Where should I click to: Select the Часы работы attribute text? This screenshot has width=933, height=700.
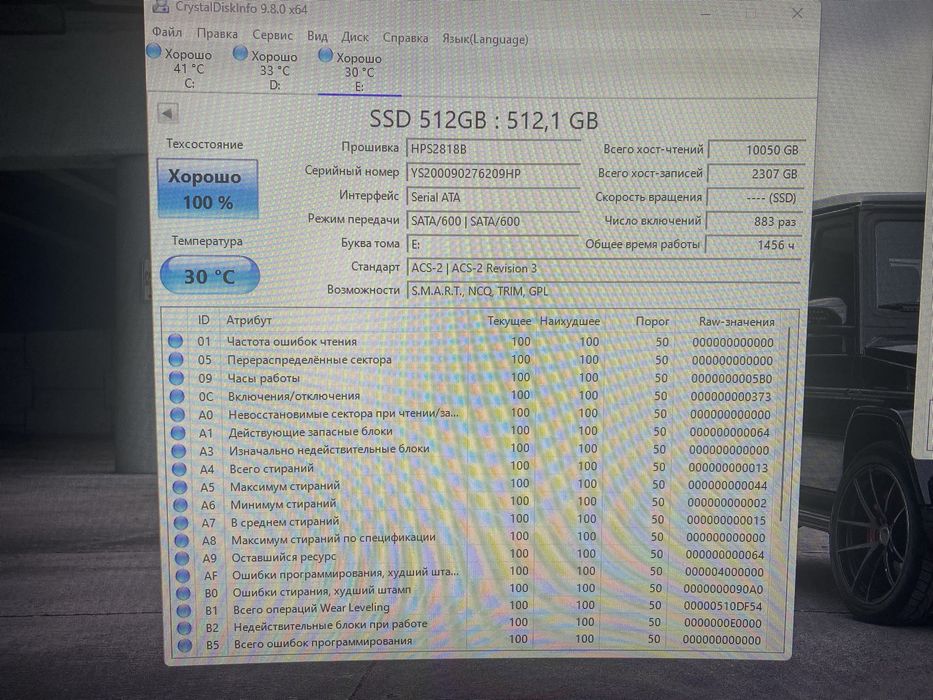[x=264, y=378]
